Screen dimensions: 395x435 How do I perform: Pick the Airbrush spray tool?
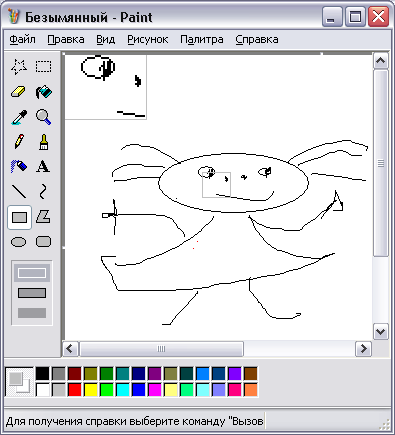pyautogui.click(x=19, y=167)
